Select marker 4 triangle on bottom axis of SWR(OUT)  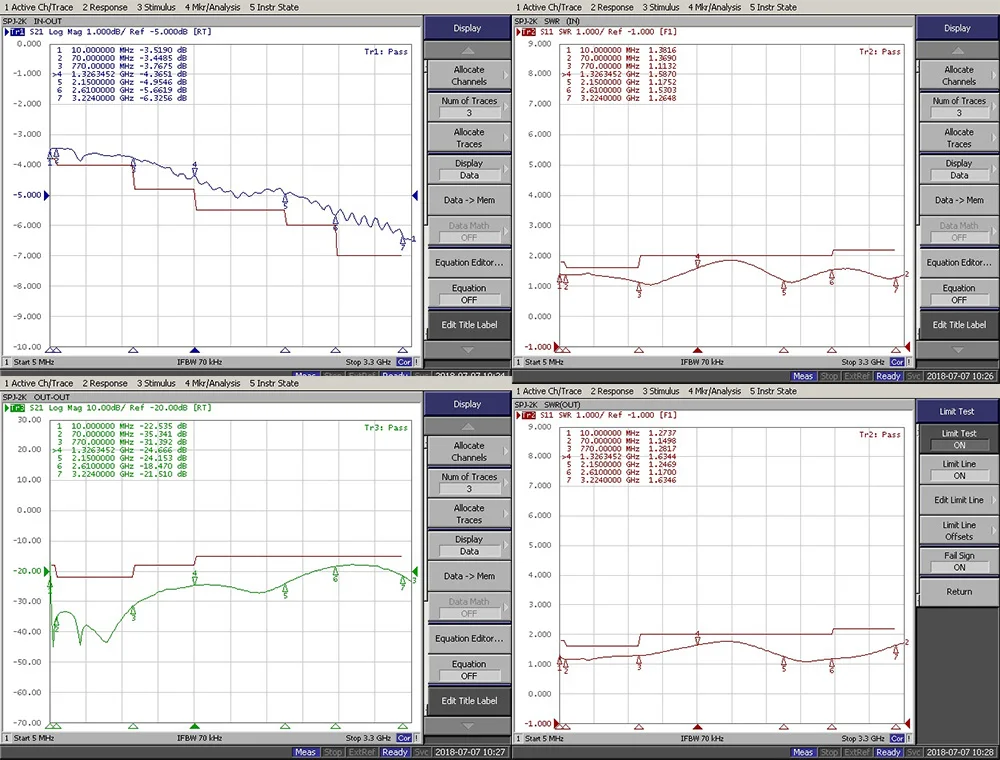(x=698, y=727)
